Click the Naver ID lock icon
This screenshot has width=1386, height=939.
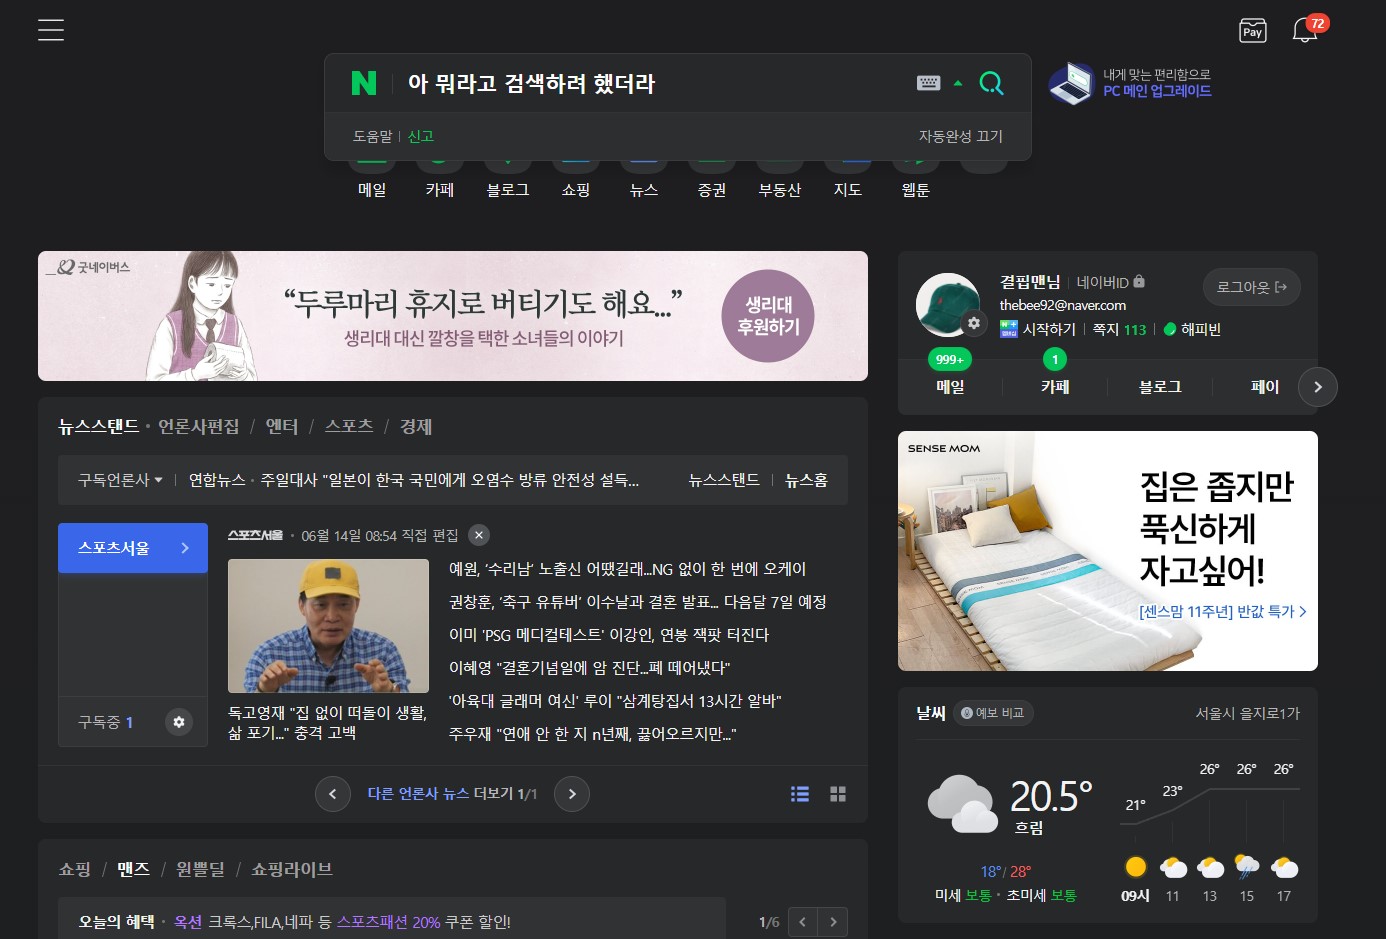pos(1139,282)
